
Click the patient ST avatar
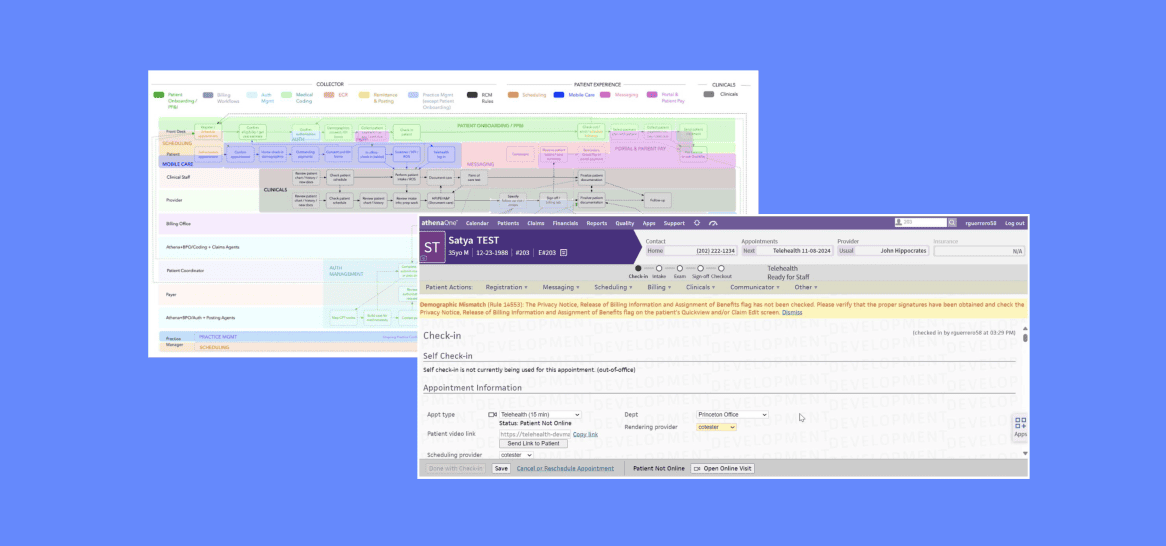pos(431,247)
